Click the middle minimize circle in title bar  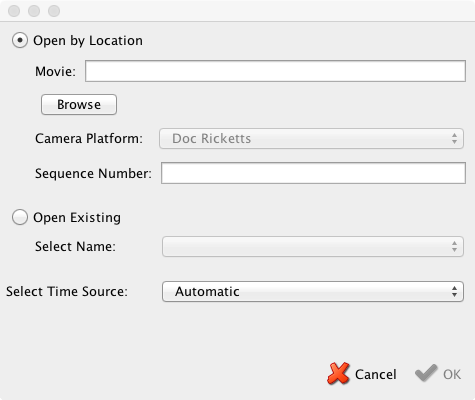34,11
